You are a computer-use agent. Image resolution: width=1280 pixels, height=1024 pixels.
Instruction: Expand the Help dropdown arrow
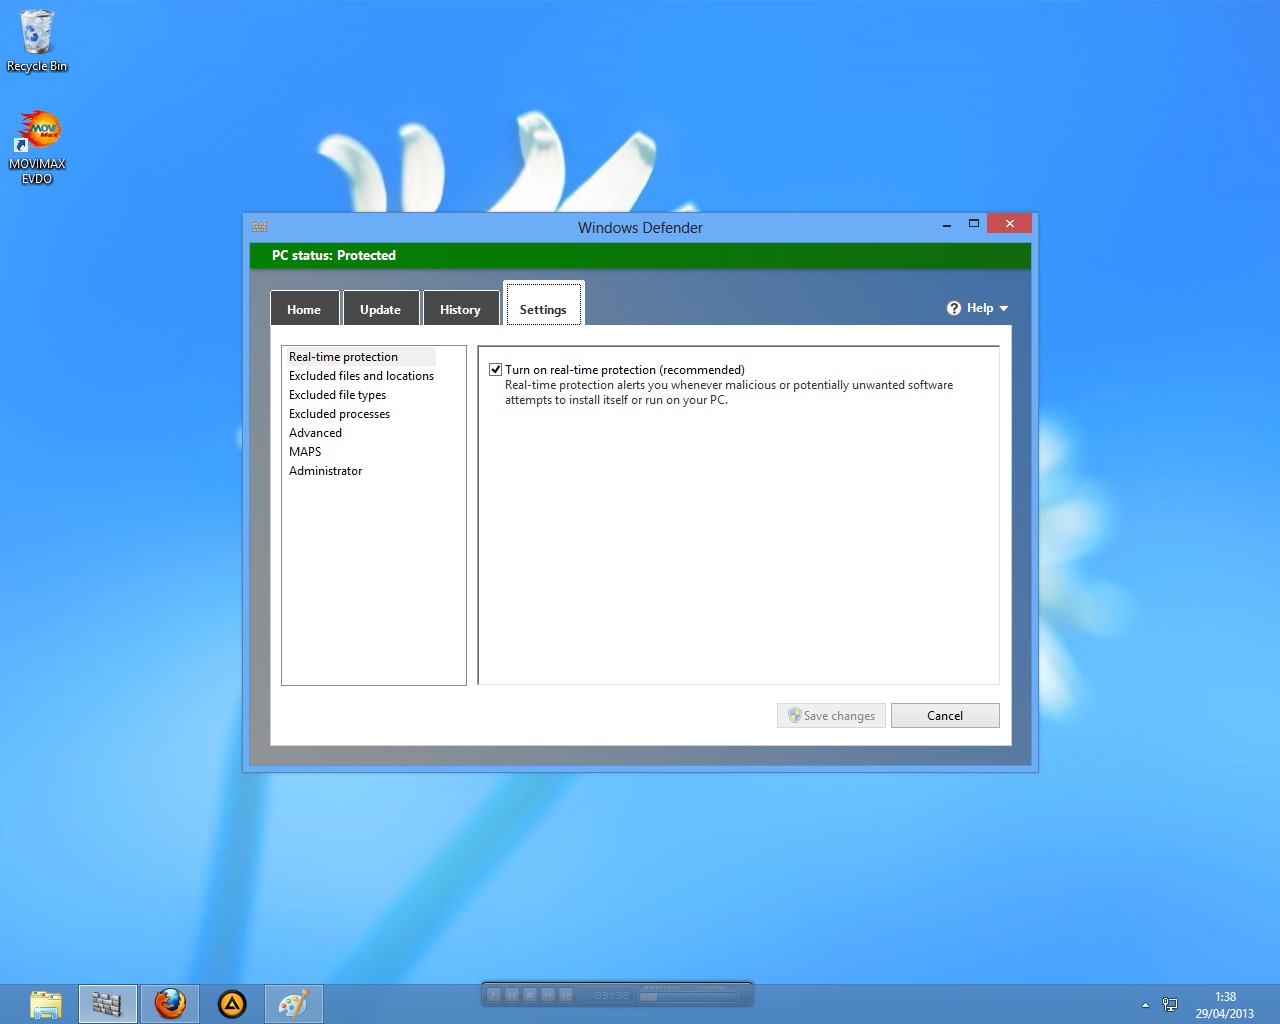click(x=1004, y=309)
